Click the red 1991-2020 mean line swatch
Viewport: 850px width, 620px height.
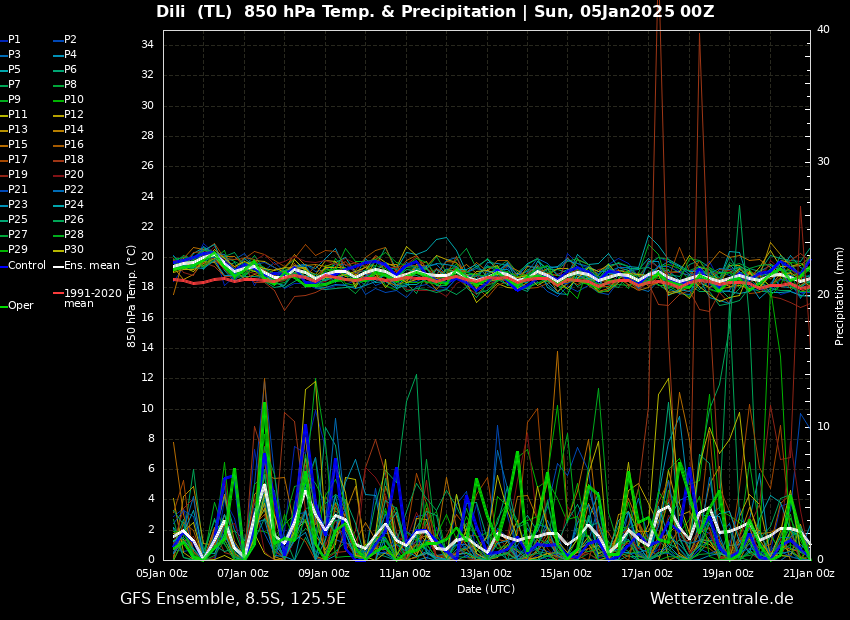click(x=58, y=294)
